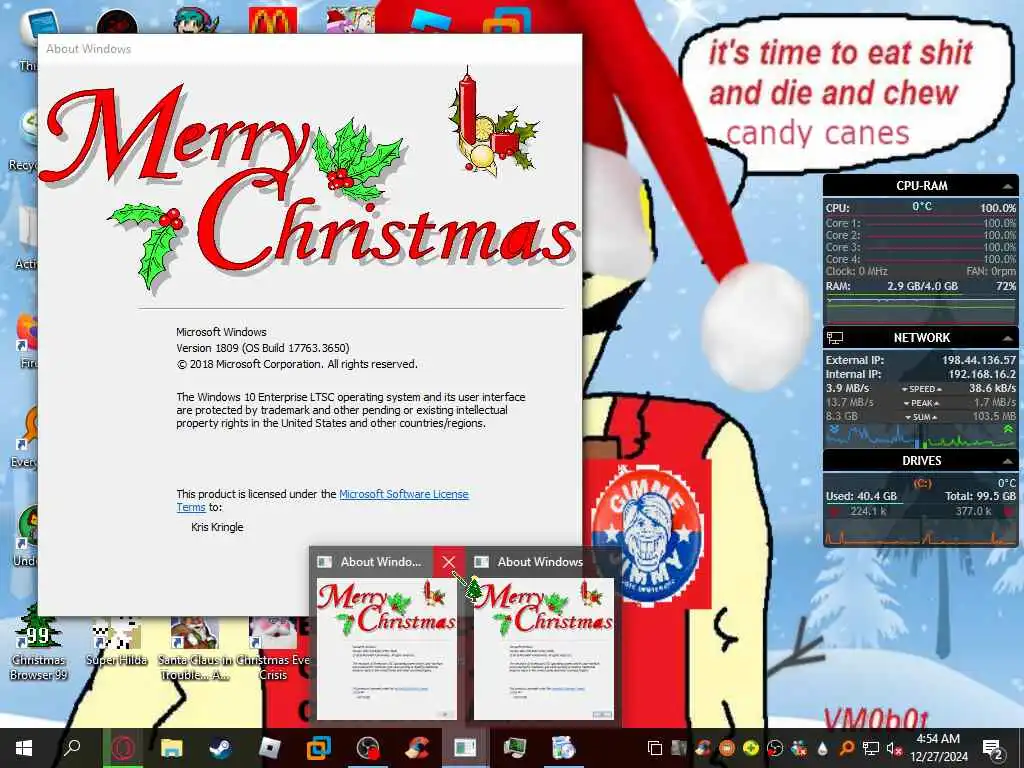Viewport: 1024px width, 768px height.
Task: Click the orange round tray icon
Action: (726, 748)
